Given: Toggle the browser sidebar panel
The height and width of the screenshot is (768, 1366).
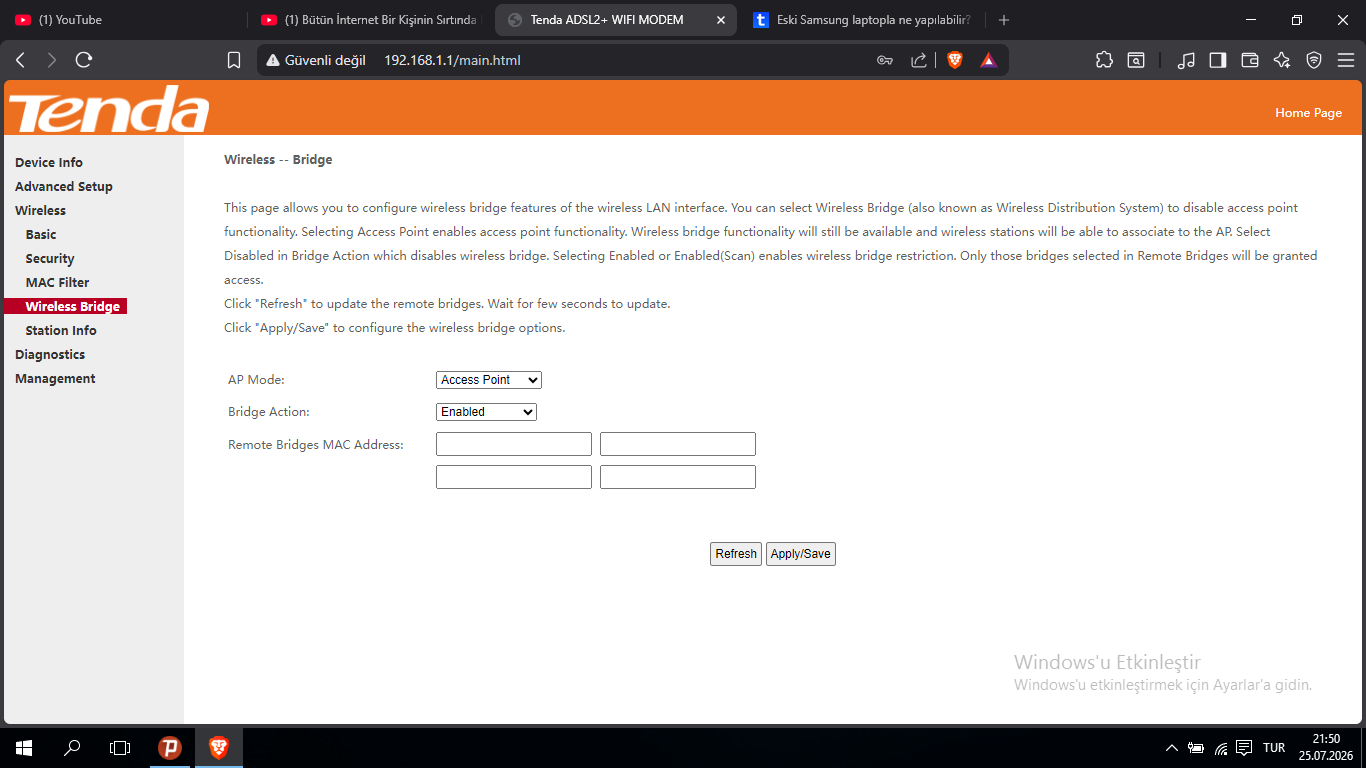Looking at the screenshot, I should (1218, 60).
